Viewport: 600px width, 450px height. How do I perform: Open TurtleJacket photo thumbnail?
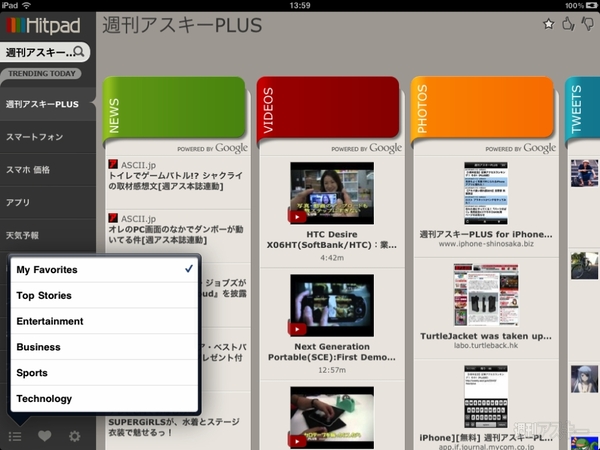[x=486, y=295]
